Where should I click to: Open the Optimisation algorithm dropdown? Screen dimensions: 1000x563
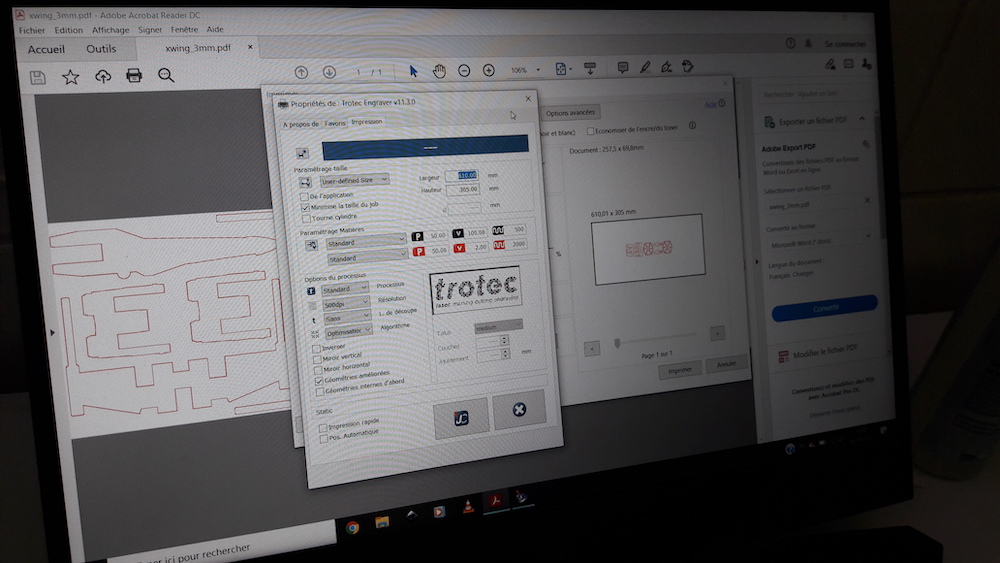[x=348, y=332]
